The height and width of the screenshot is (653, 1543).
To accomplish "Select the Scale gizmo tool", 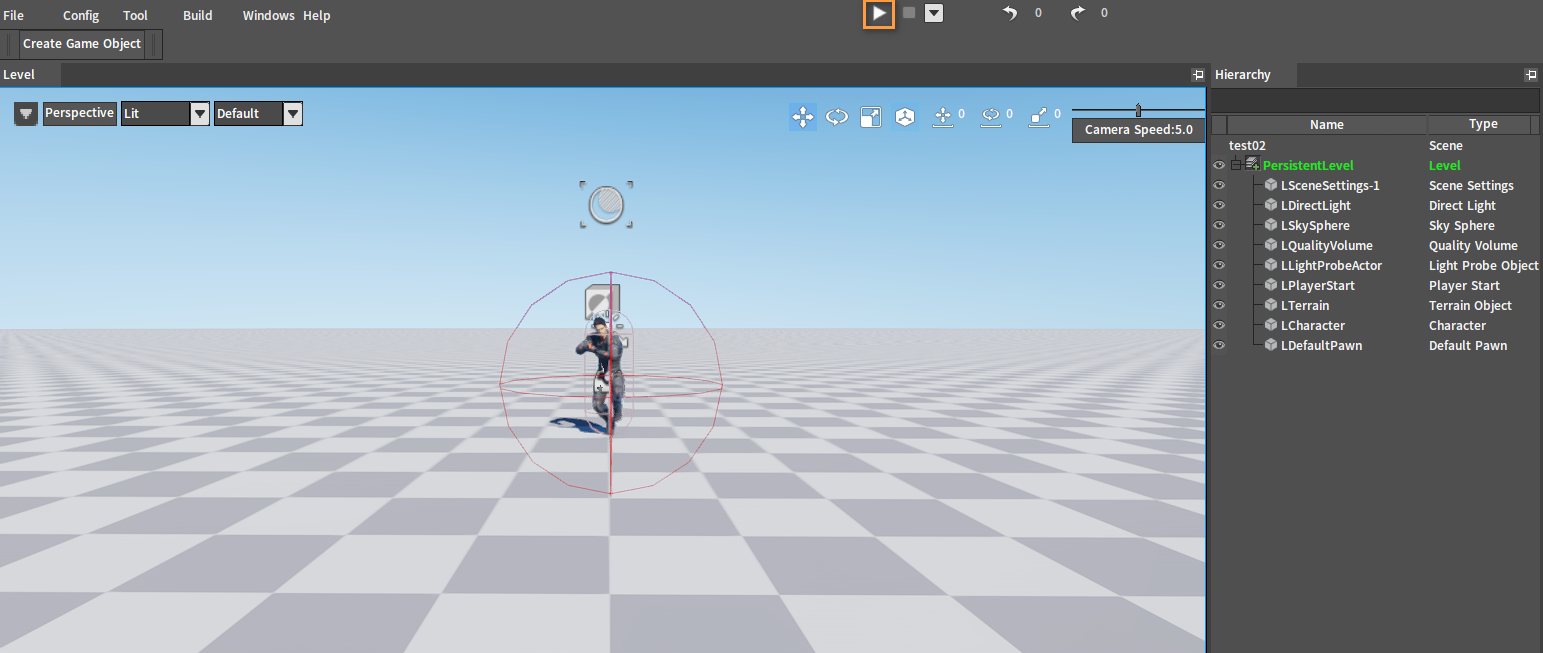I will 871,117.
